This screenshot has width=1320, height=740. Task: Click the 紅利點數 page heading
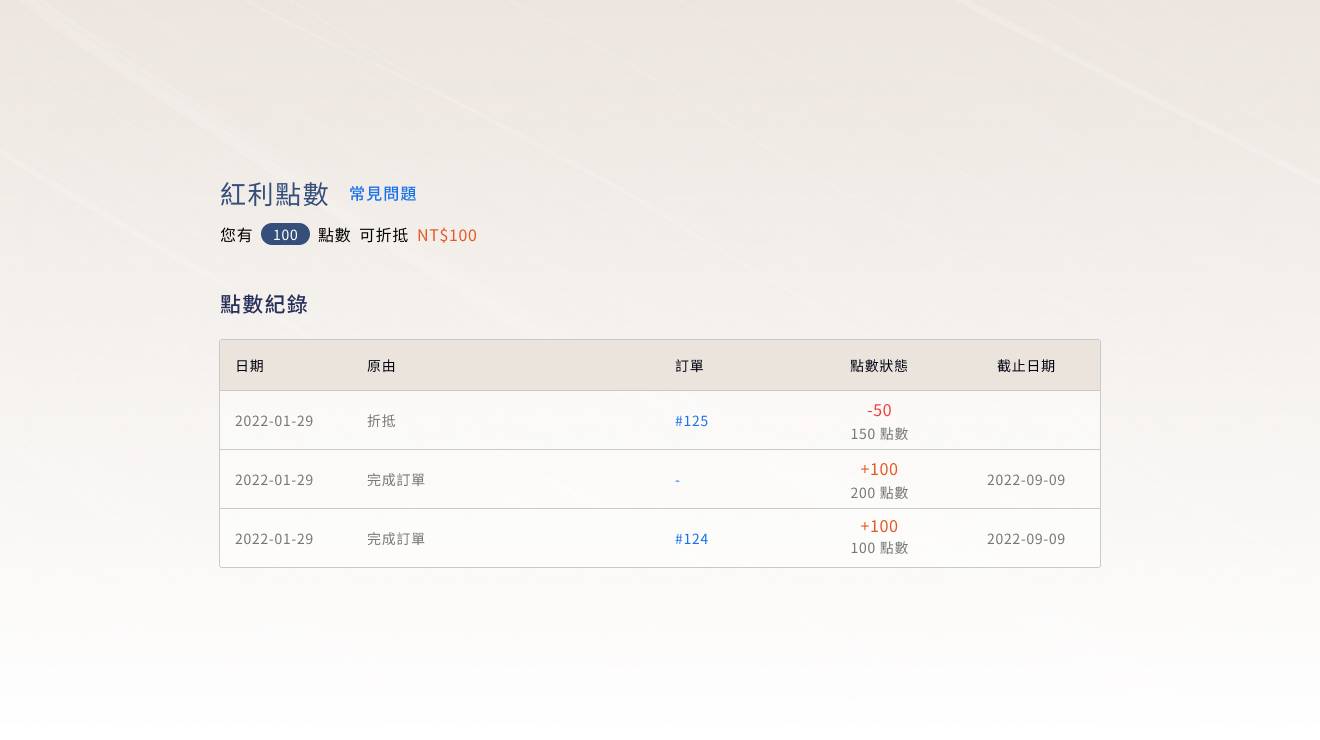275,194
